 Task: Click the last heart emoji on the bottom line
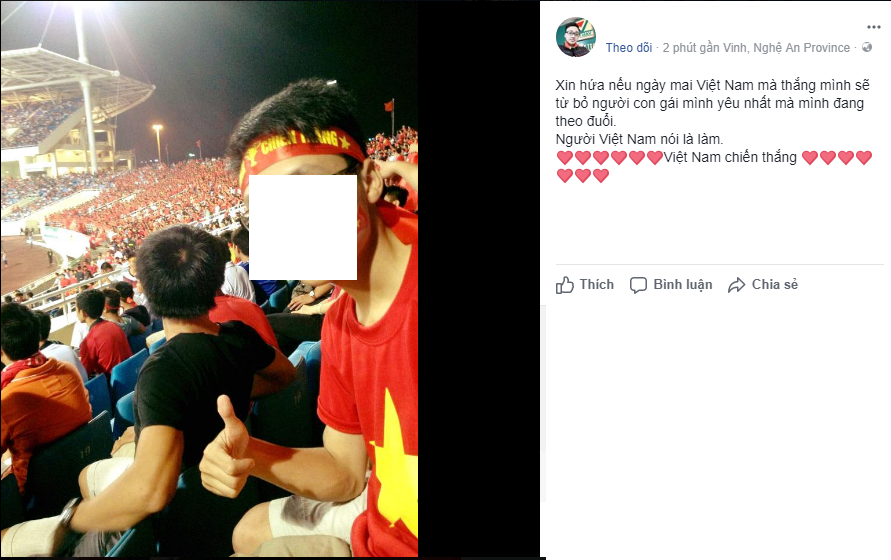601,176
